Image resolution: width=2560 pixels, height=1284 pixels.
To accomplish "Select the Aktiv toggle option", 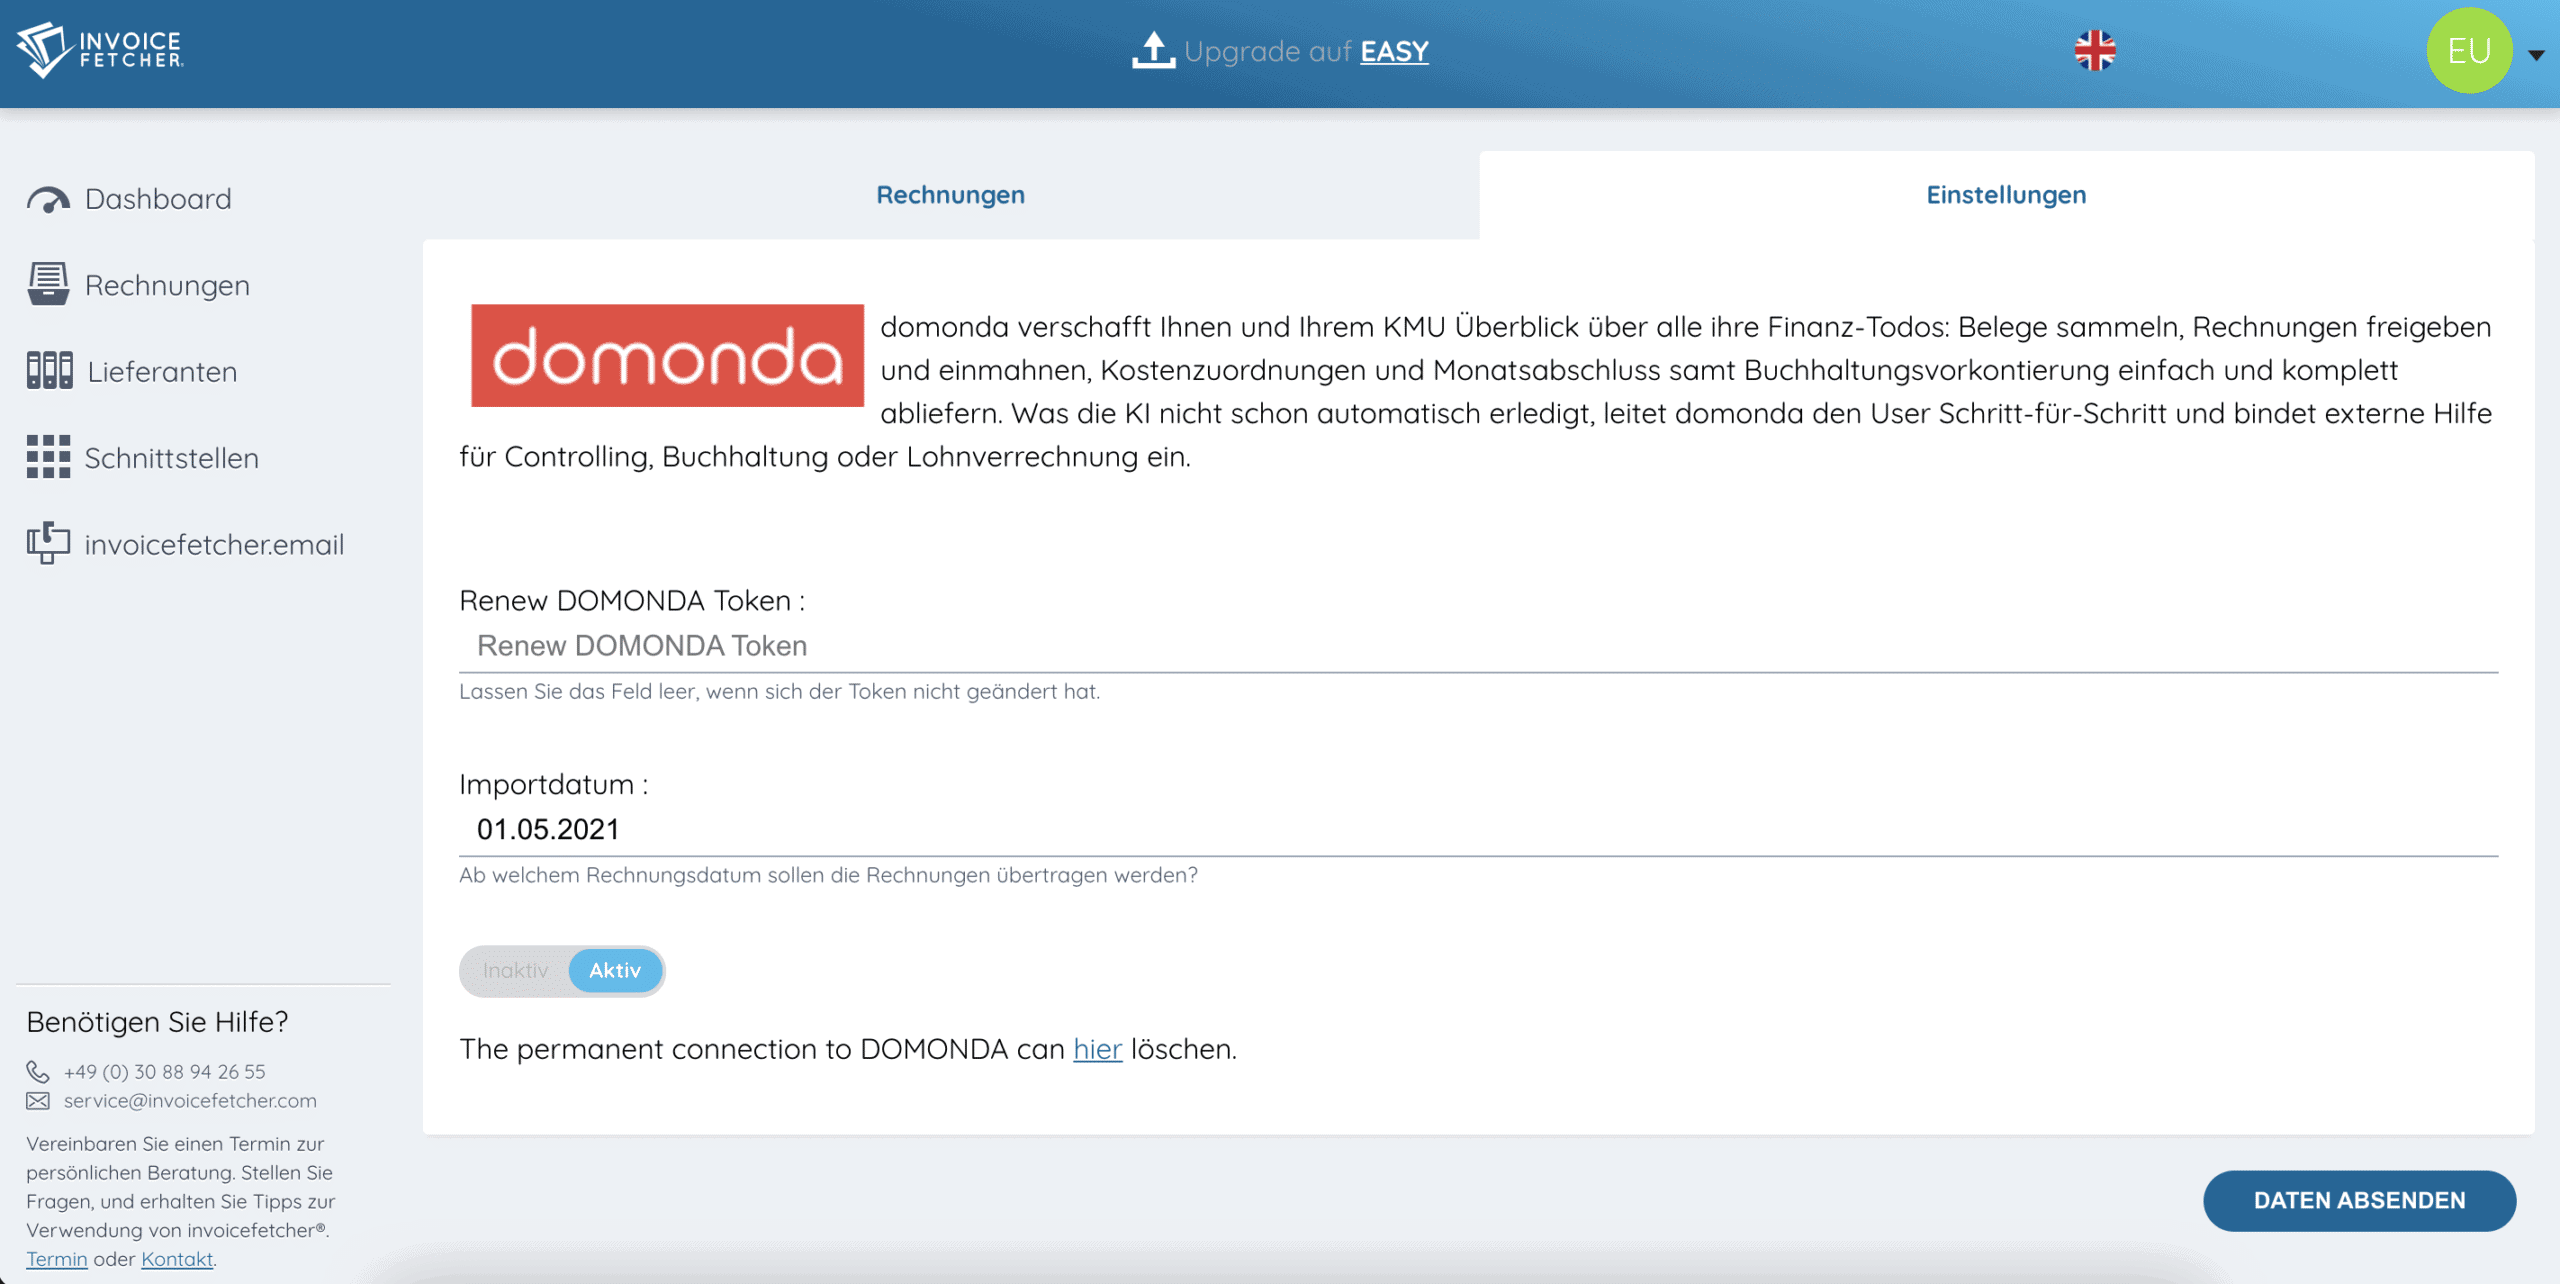I will pyautogui.click(x=615, y=971).
